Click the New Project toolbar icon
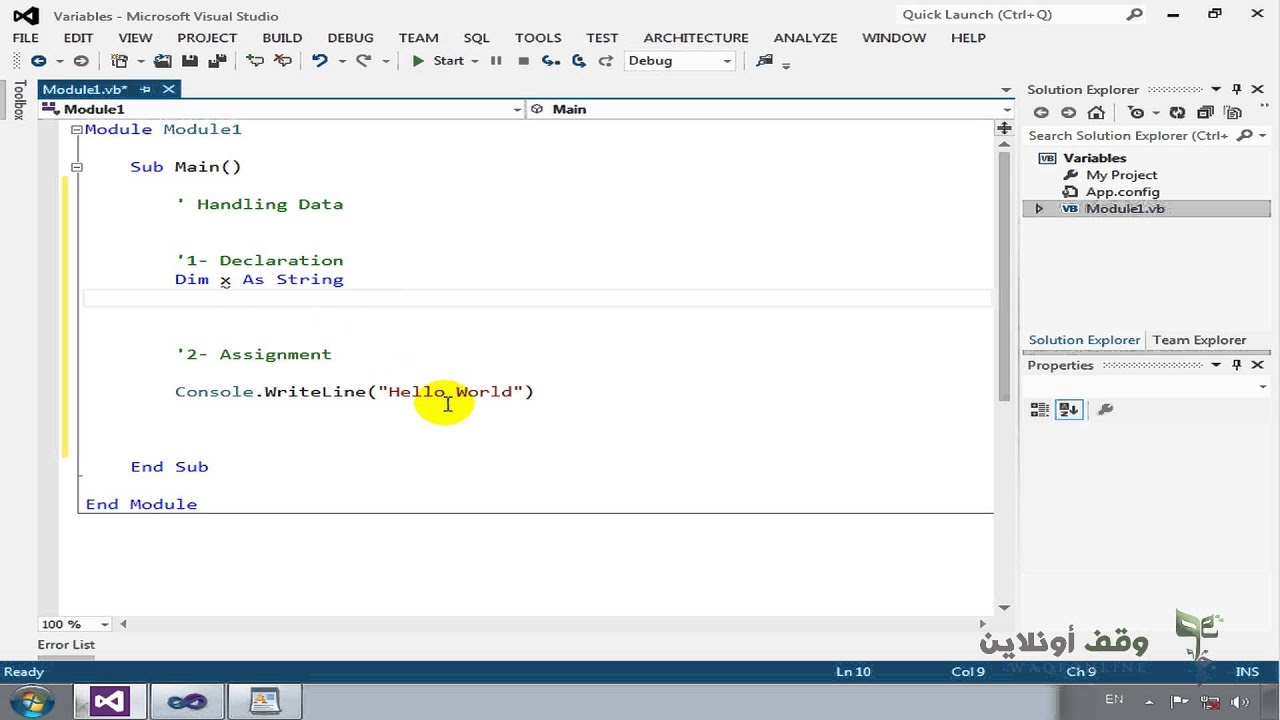The width and height of the screenshot is (1280, 720). [119, 61]
